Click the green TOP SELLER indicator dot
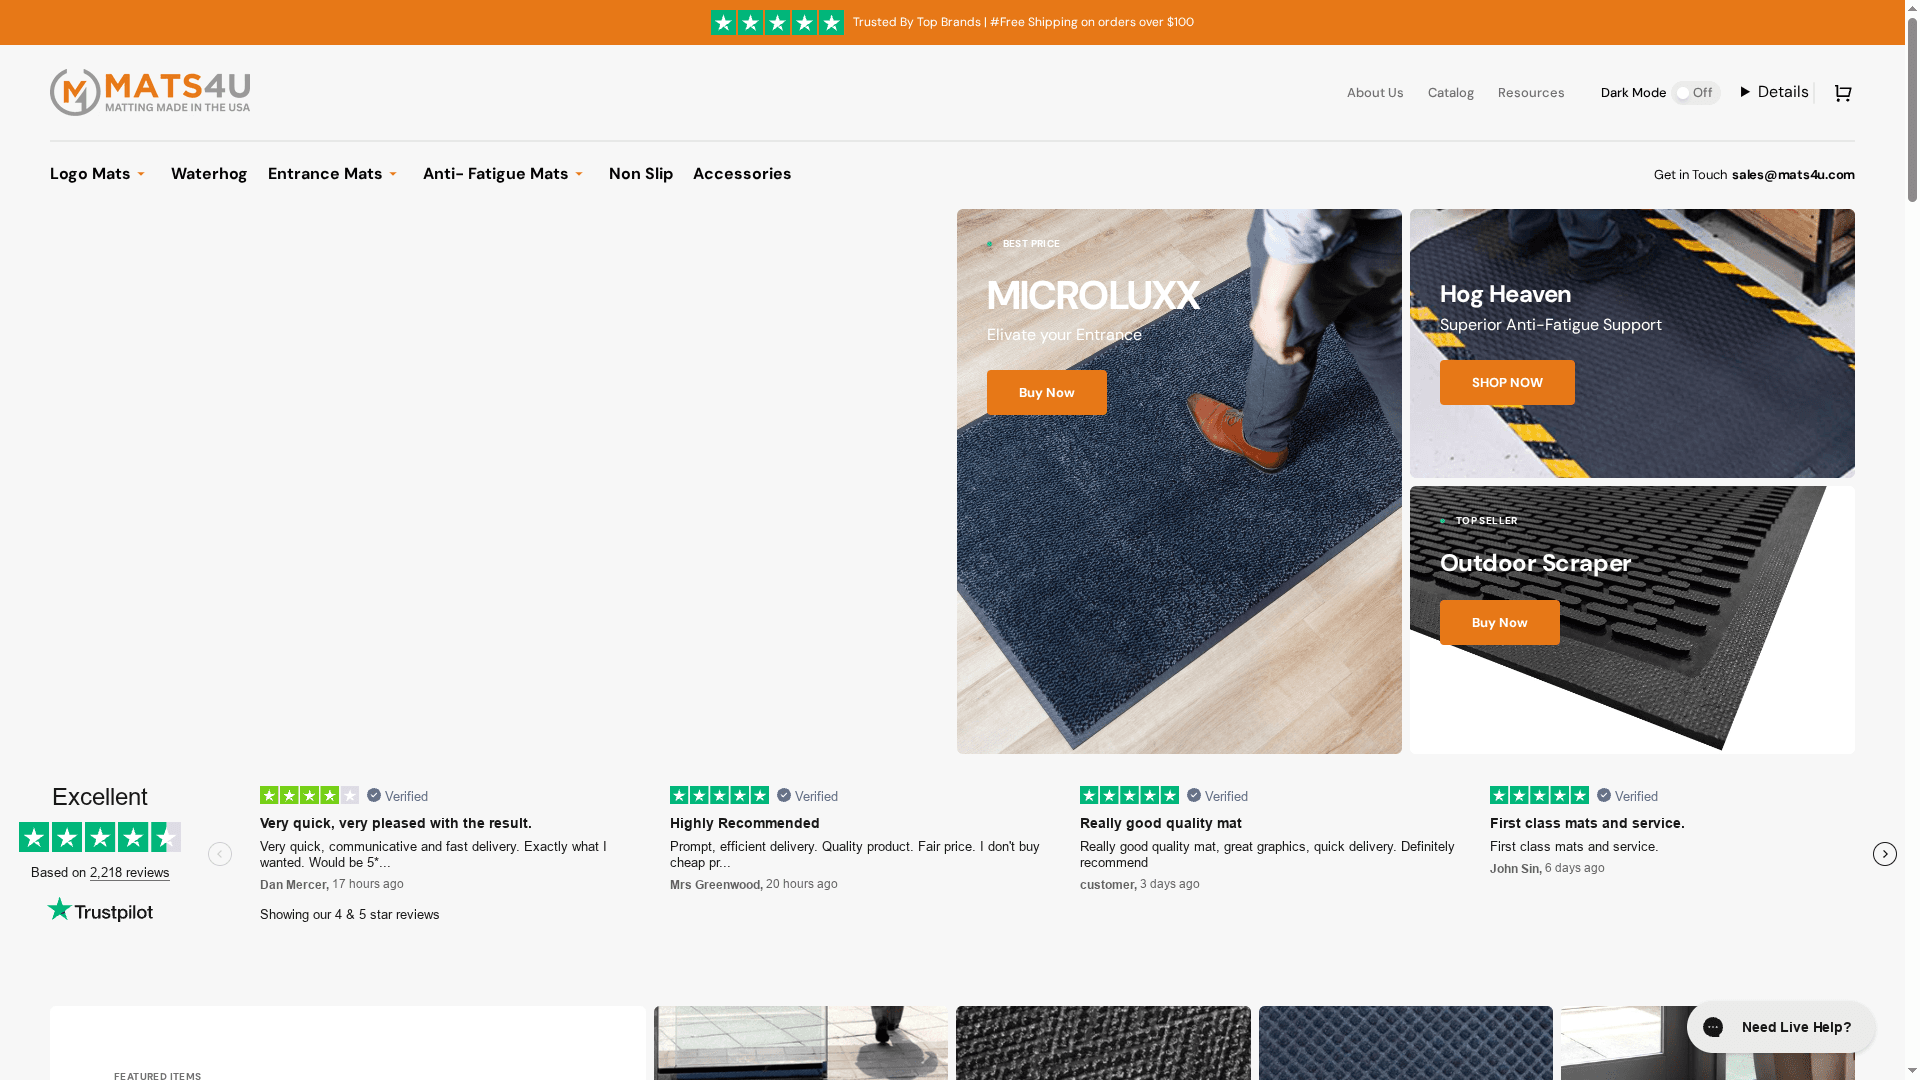The height and width of the screenshot is (1080, 1920). coord(1444,520)
